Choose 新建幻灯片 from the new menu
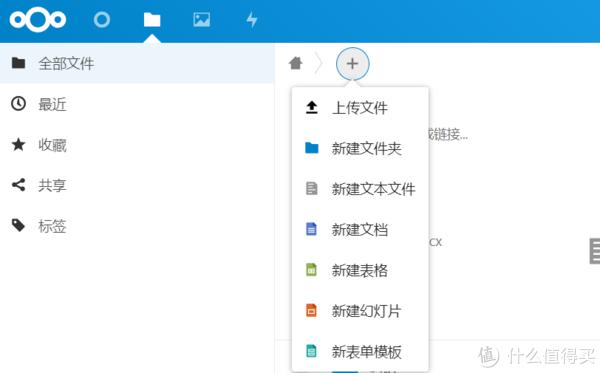 pyautogui.click(x=360, y=311)
